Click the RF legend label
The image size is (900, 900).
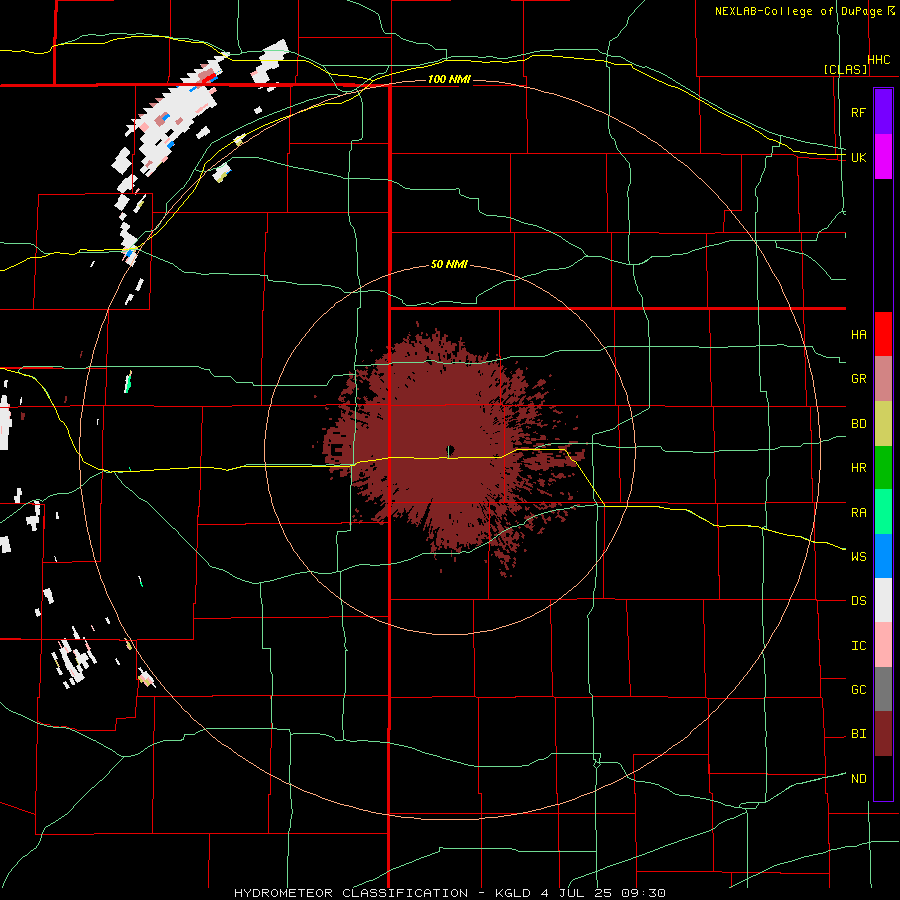(858, 112)
